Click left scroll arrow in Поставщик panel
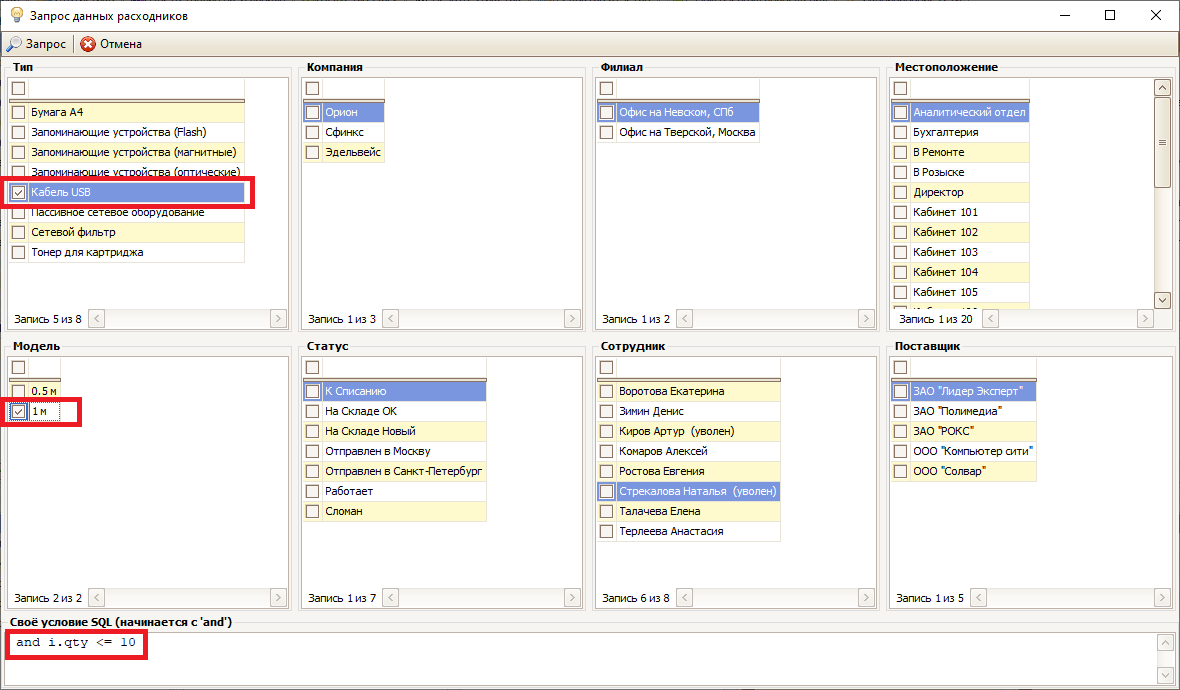The image size is (1180, 690). [978, 598]
